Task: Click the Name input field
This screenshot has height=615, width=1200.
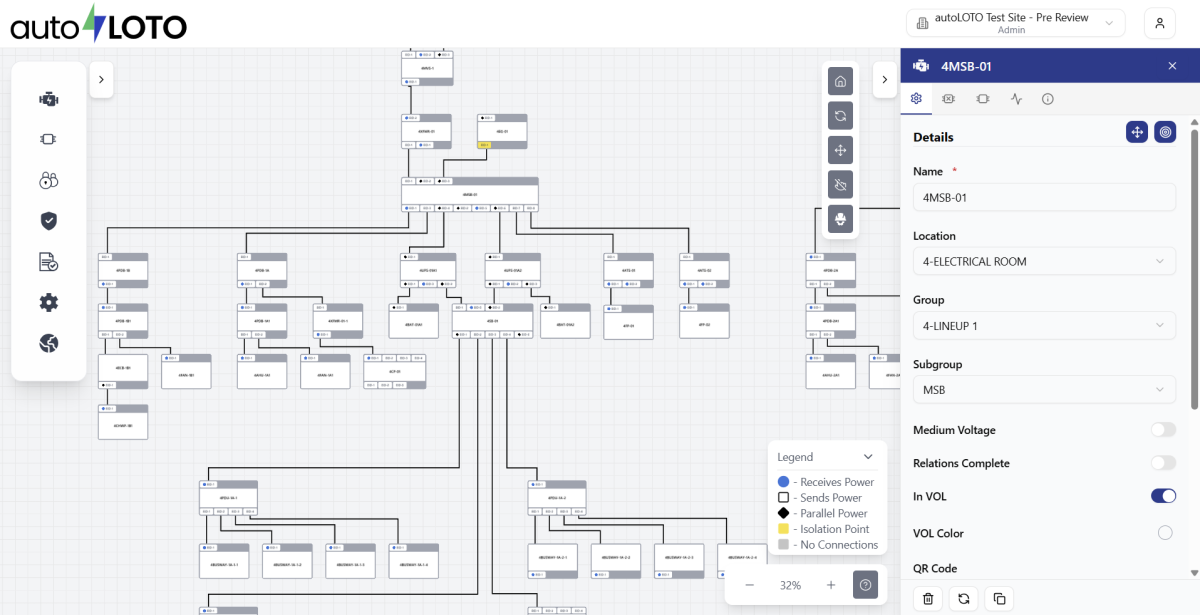Action: tap(1043, 197)
